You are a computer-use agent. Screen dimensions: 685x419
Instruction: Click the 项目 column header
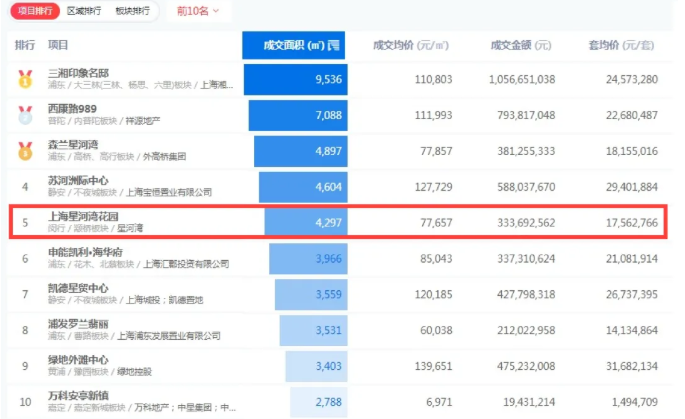point(58,45)
